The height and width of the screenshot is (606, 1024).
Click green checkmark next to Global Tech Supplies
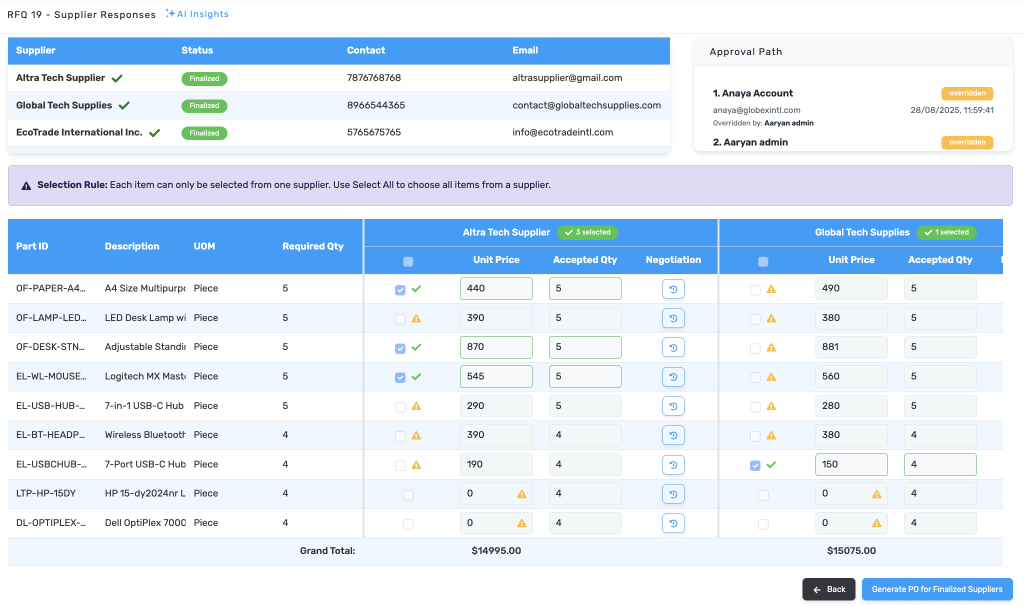pos(124,105)
